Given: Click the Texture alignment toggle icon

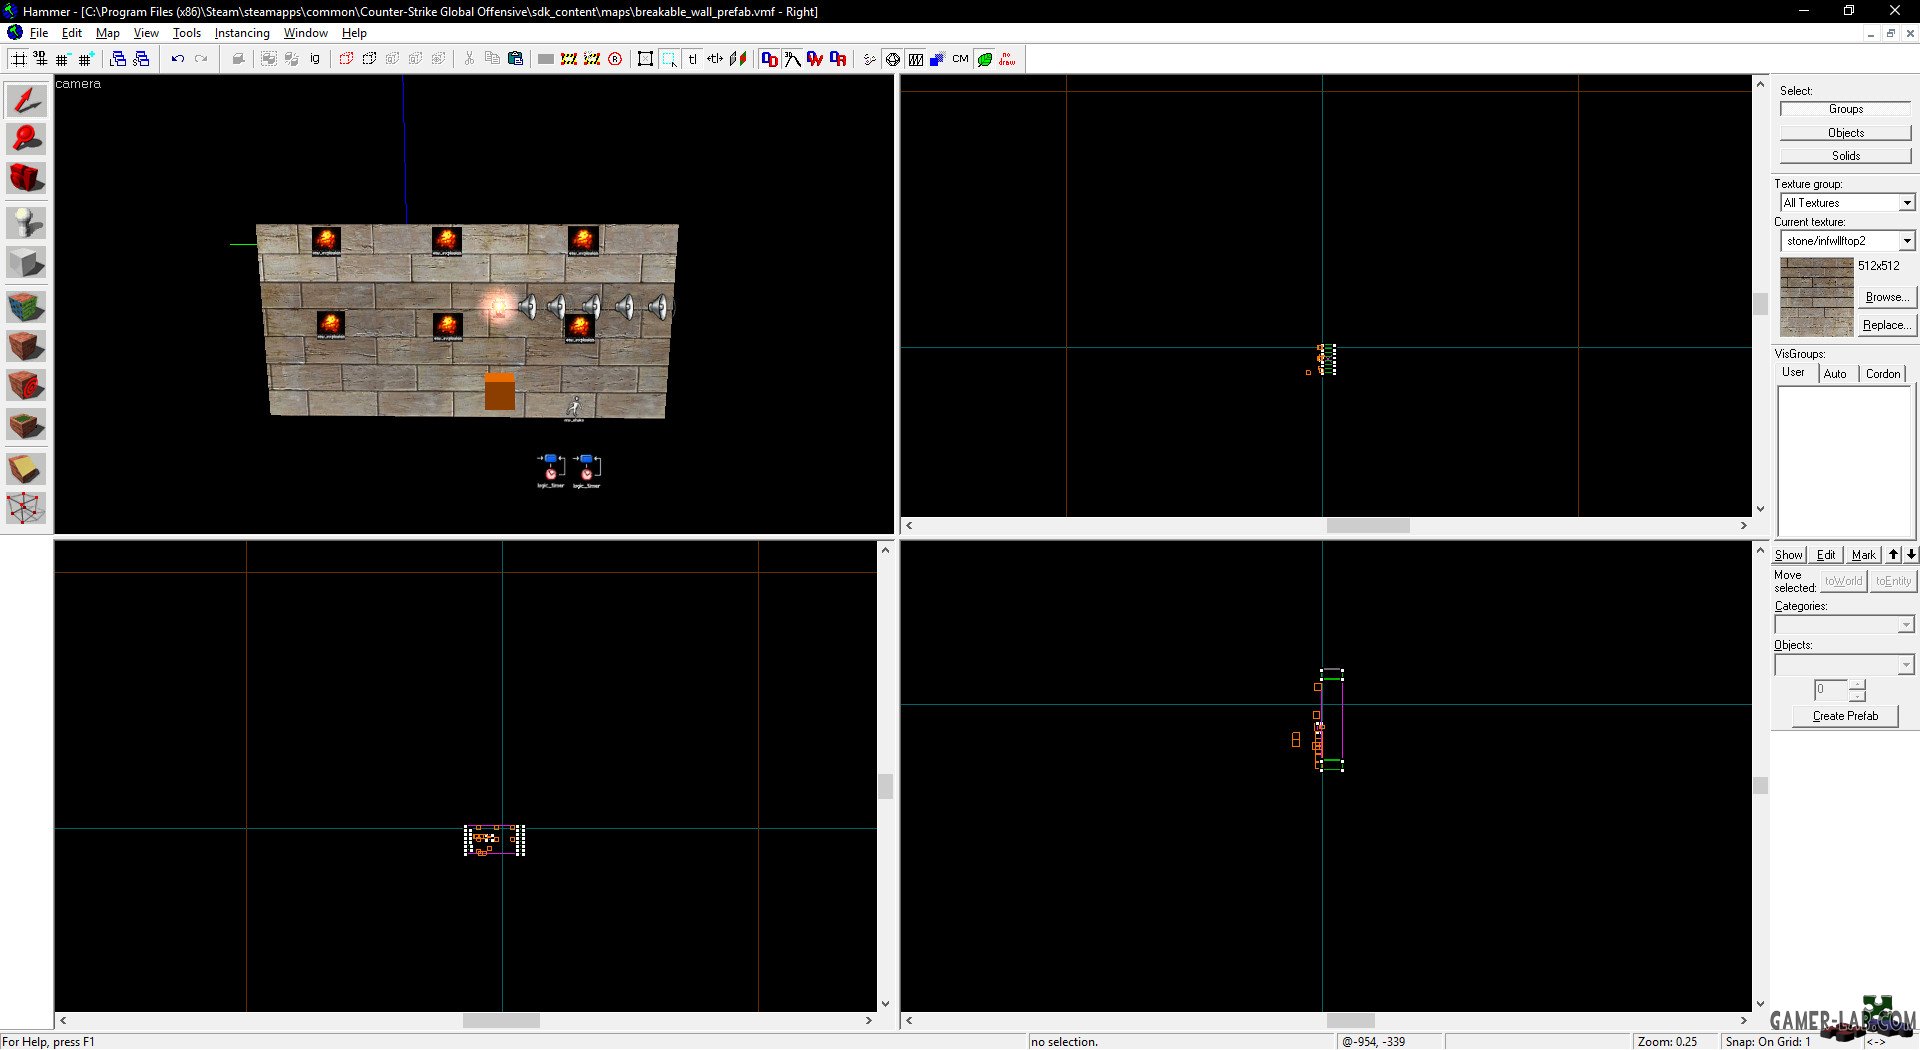Looking at the screenshot, I should coord(738,59).
